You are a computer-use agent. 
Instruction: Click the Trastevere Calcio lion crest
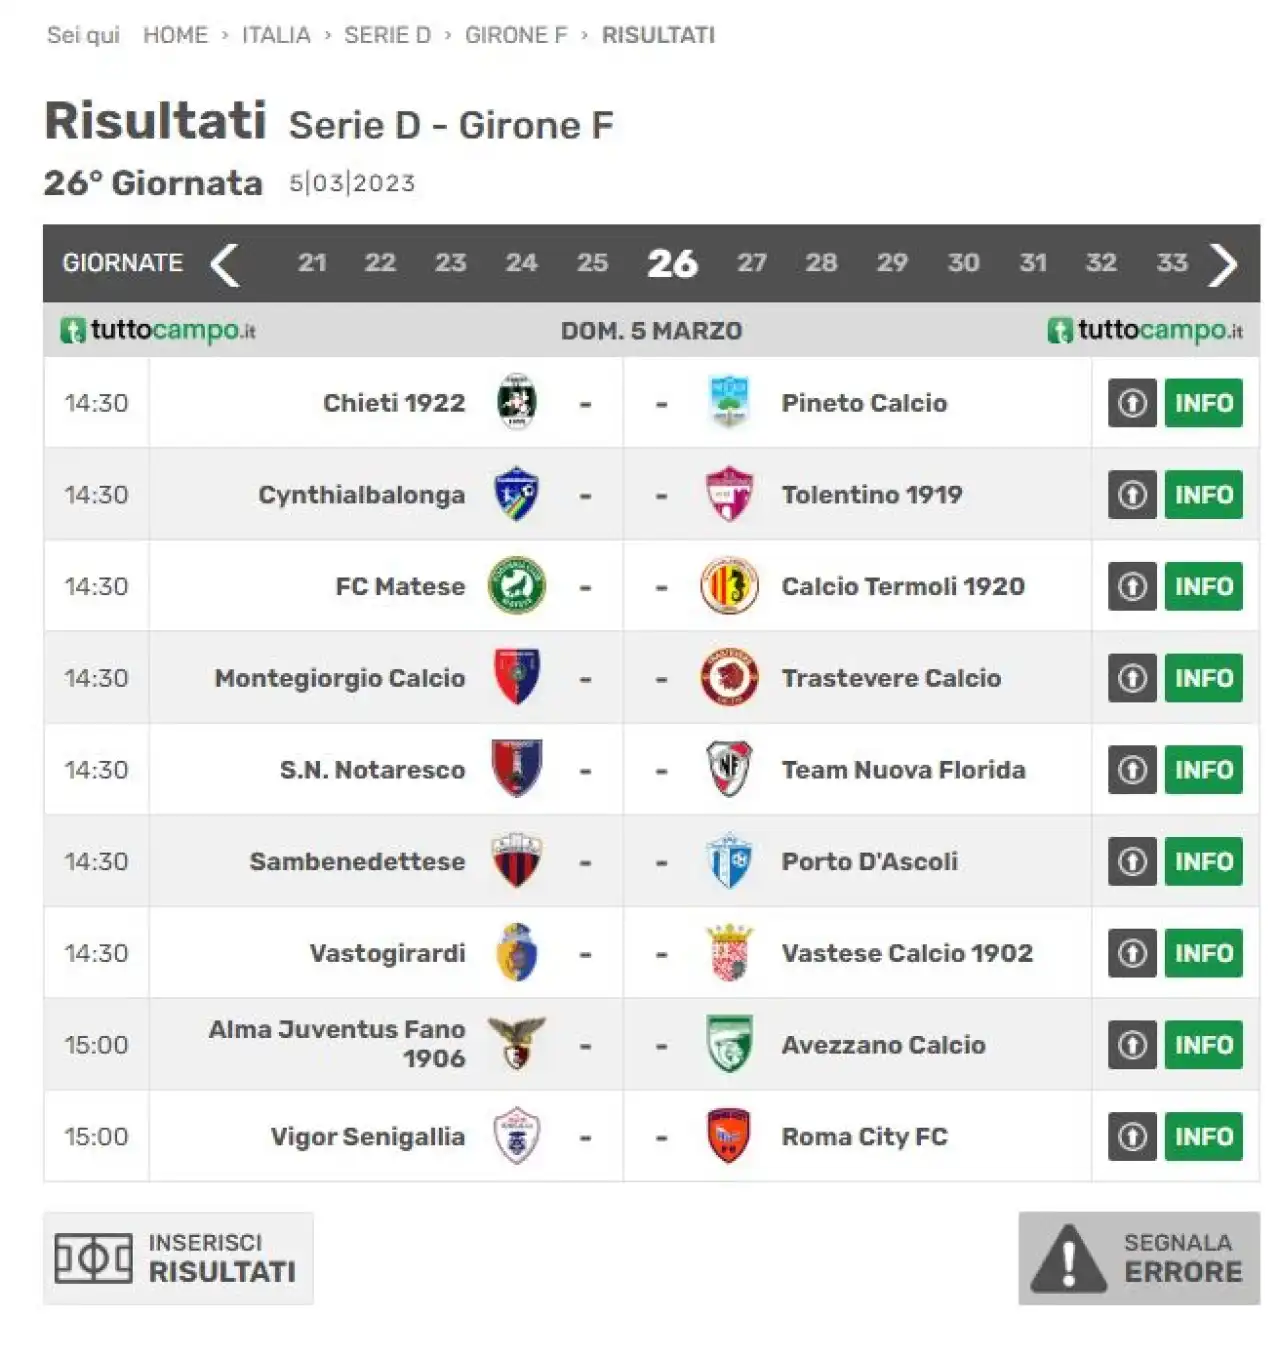coord(729,678)
